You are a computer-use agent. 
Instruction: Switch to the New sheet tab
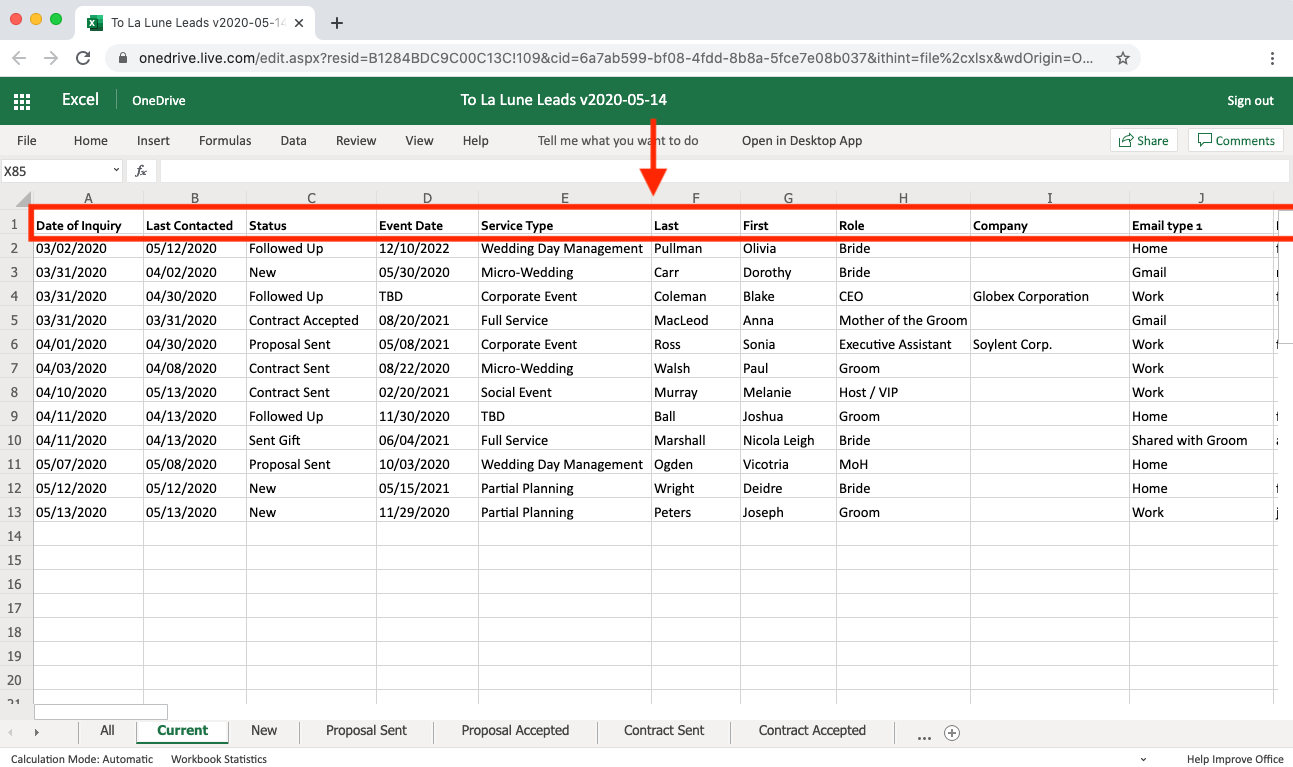264,731
